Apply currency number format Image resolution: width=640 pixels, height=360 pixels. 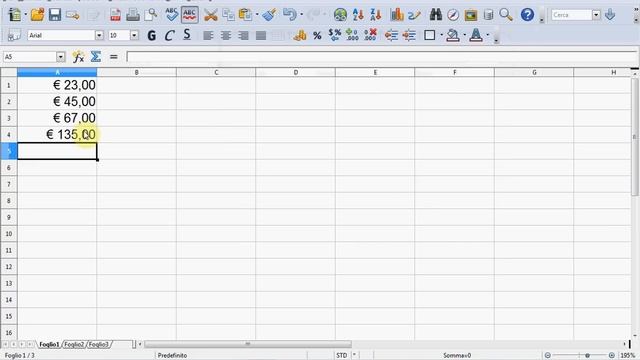pos(300,36)
